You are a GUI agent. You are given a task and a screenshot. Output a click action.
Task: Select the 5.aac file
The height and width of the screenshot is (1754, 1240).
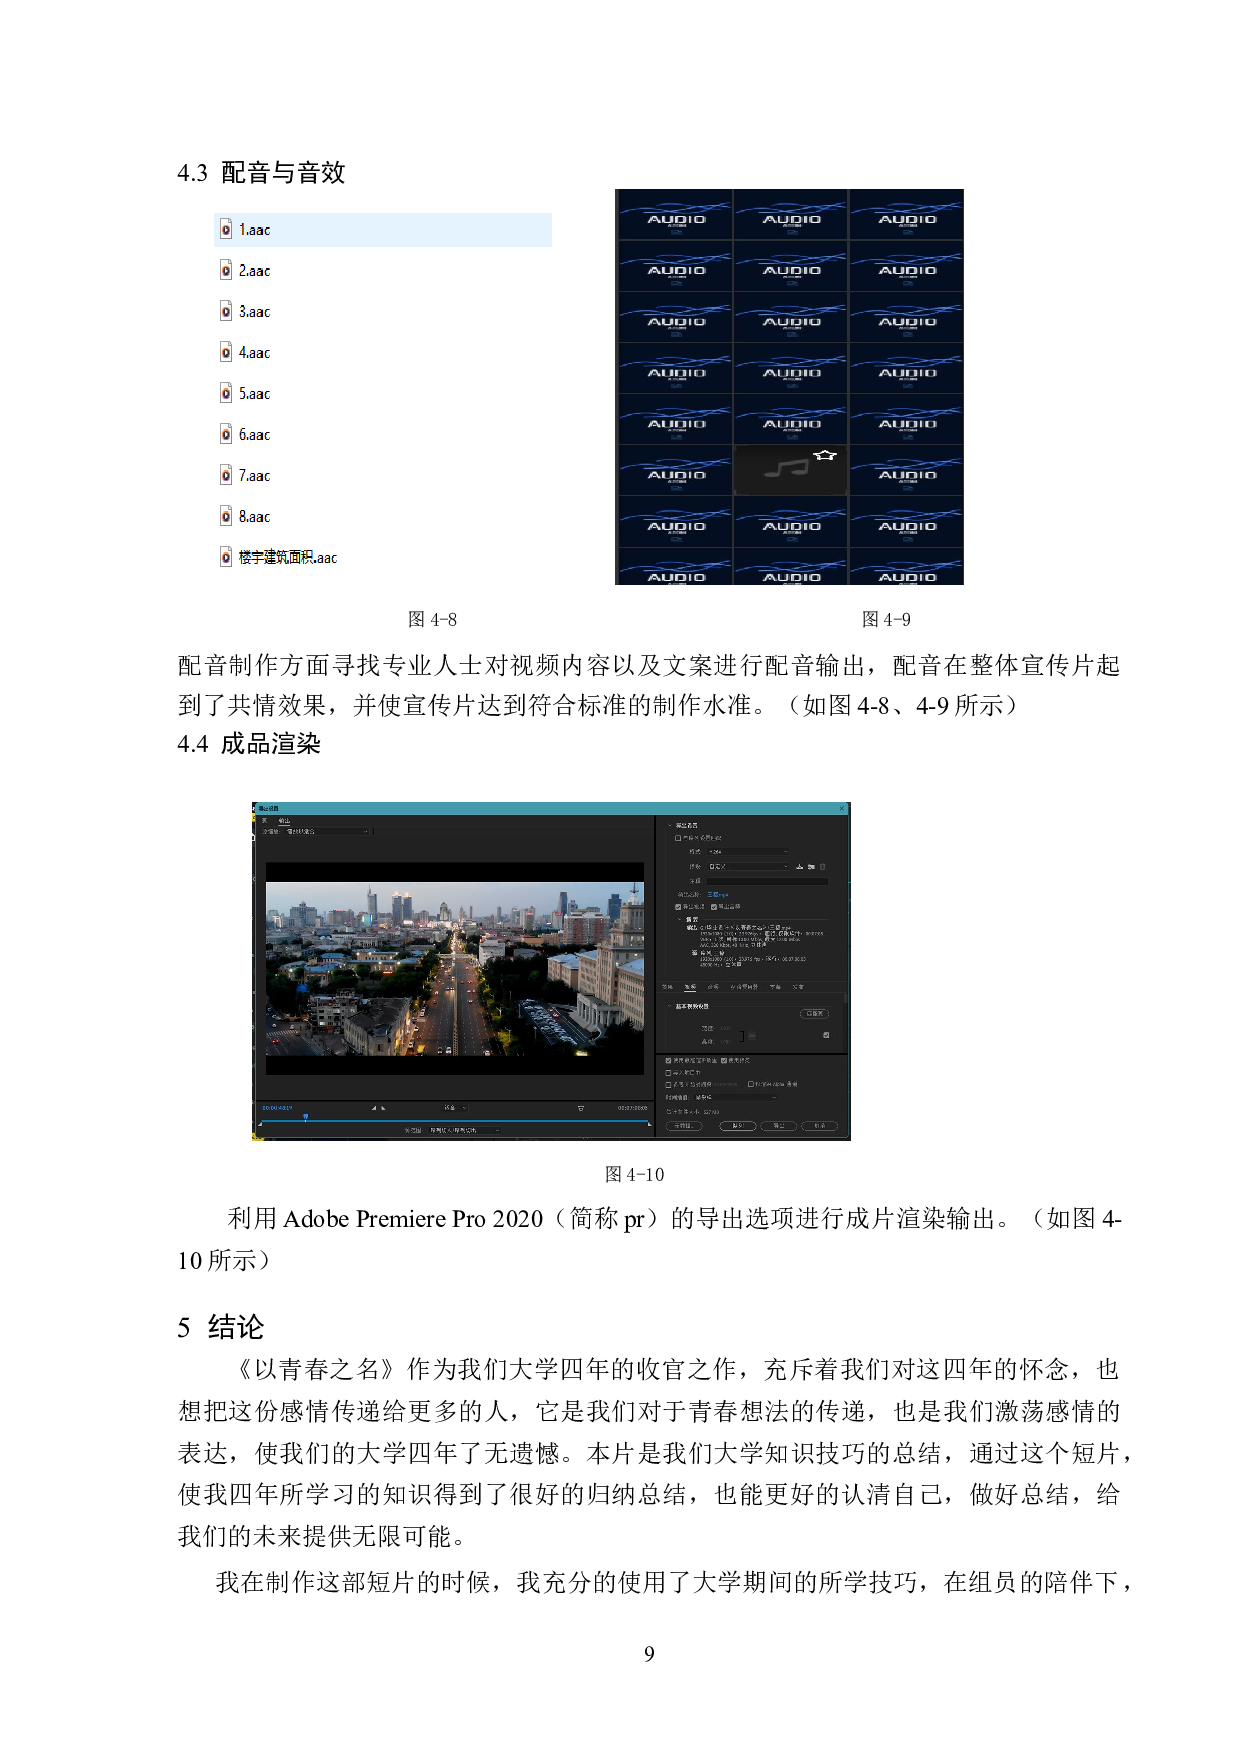click(x=255, y=394)
